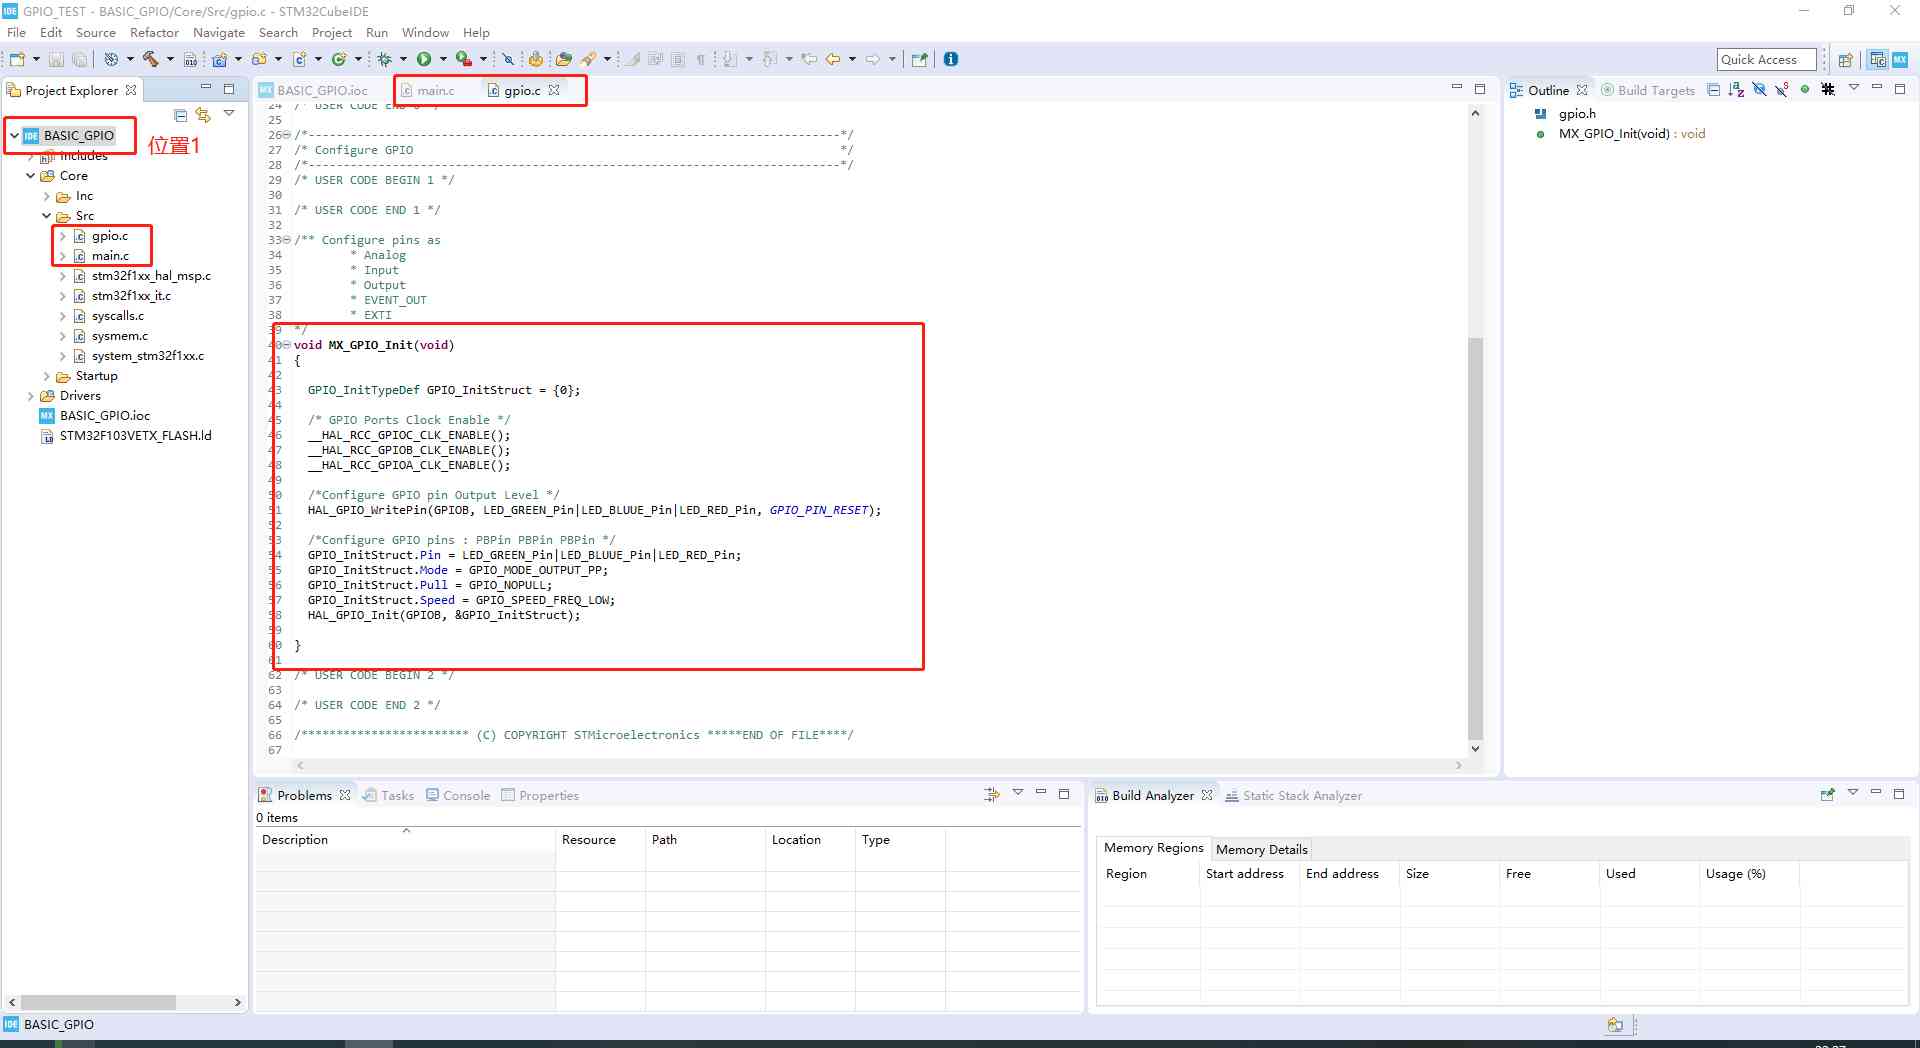Select the Memory Details tab in Build Analyzer
The width and height of the screenshot is (1920, 1048).
tap(1261, 849)
